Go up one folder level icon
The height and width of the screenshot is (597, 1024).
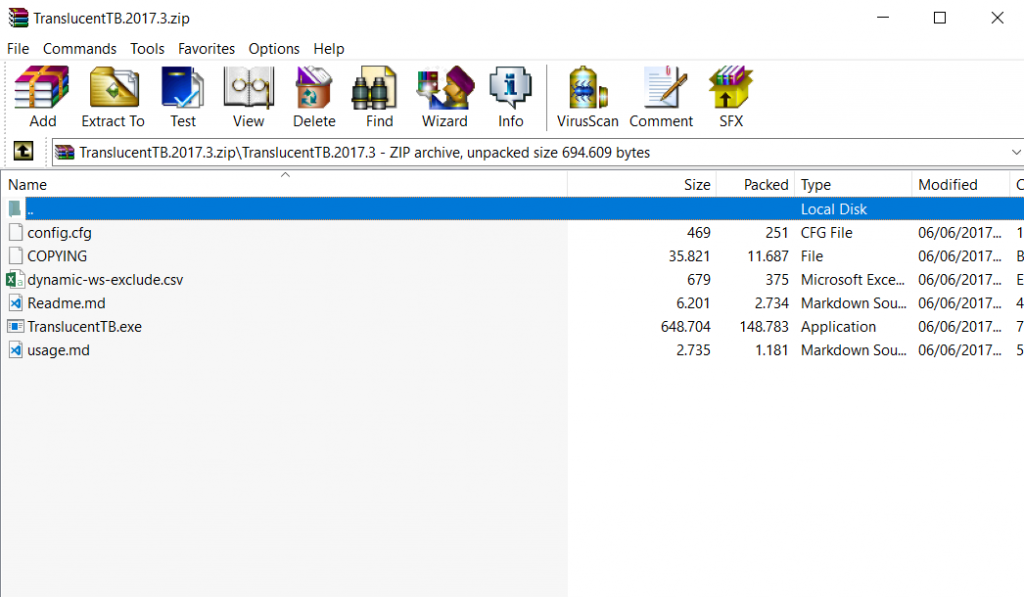tap(23, 152)
